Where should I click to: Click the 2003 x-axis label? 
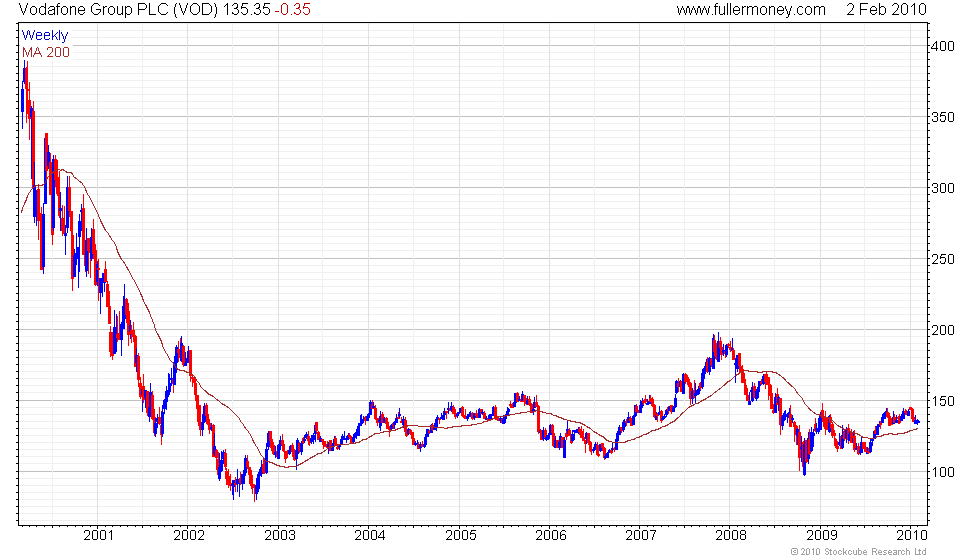tap(280, 535)
